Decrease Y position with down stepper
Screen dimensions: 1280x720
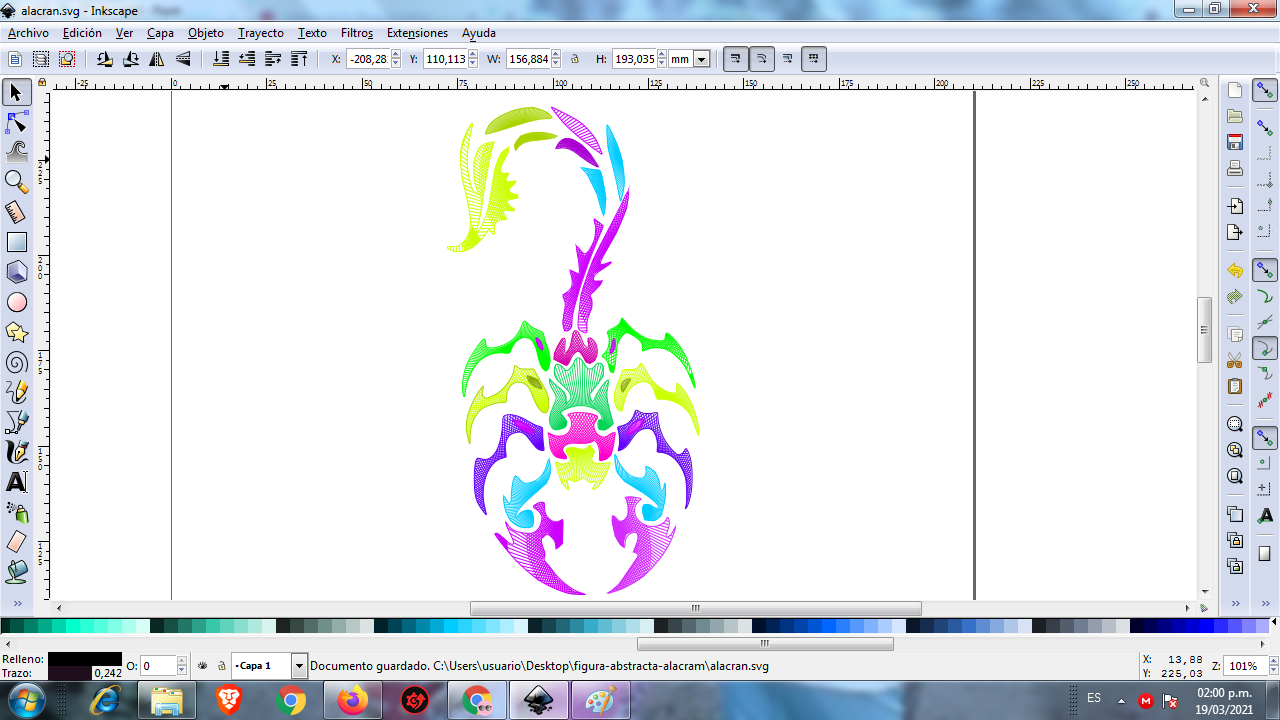pyautogui.click(x=473, y=64)
